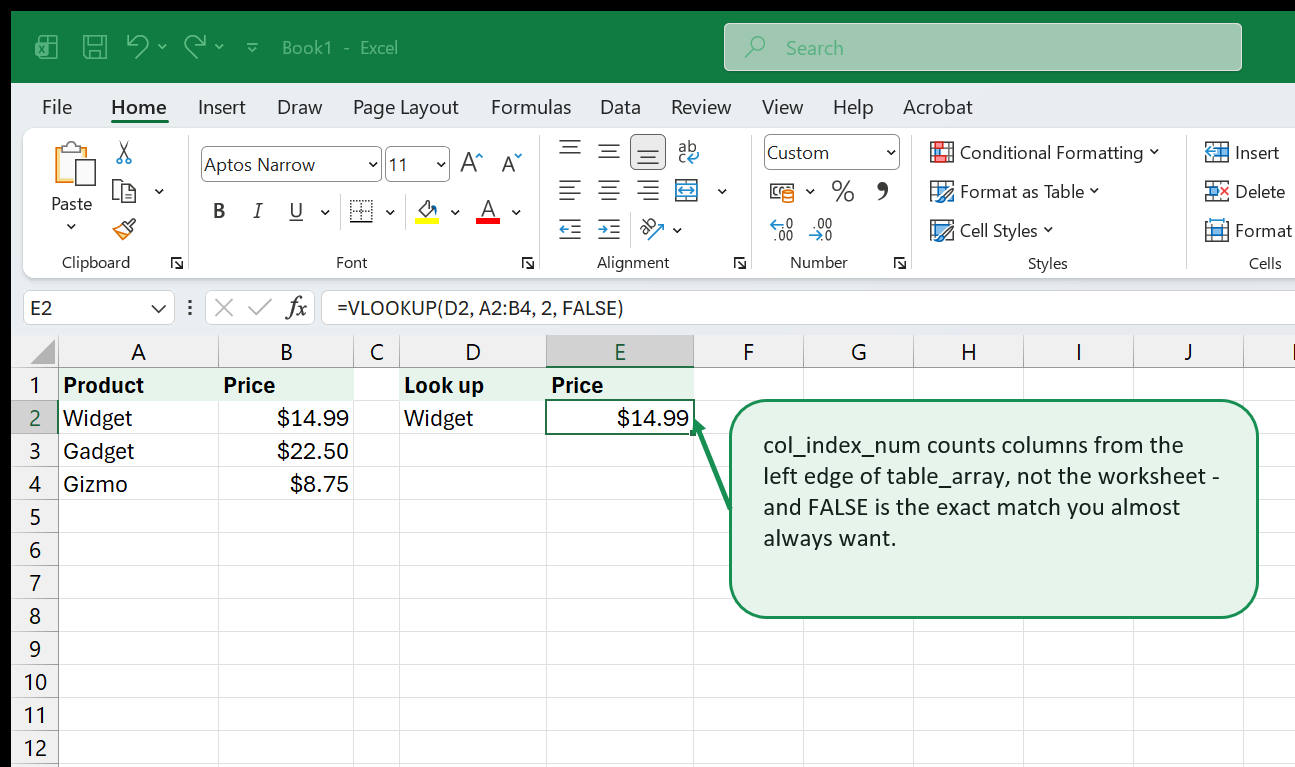The height and width of the screenshot is (767, 1295).
Task: Increase font size with larger A icon
Action: point(471,164)
